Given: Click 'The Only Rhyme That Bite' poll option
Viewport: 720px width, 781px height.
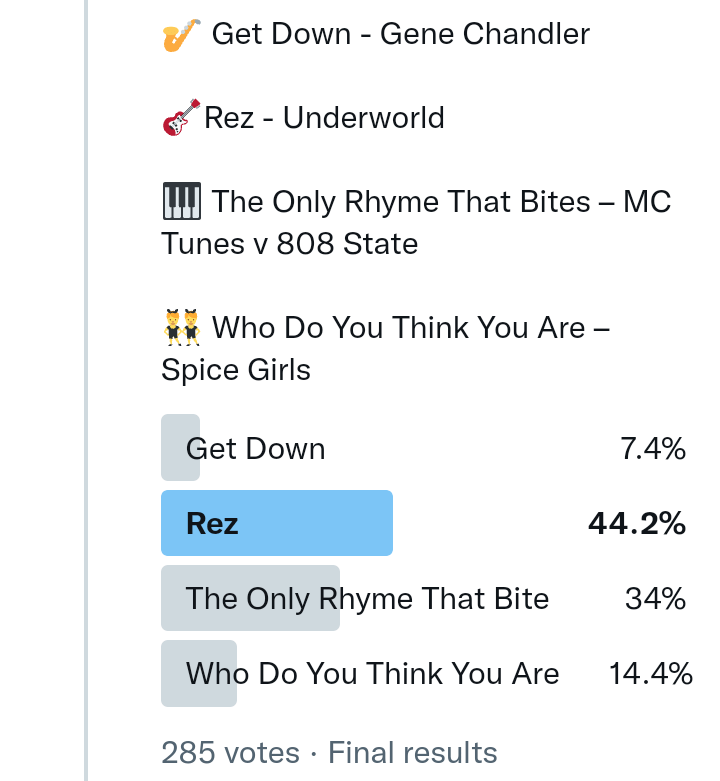Looking at the screenshot, I should pyautogui.click(x=367, y=598).
